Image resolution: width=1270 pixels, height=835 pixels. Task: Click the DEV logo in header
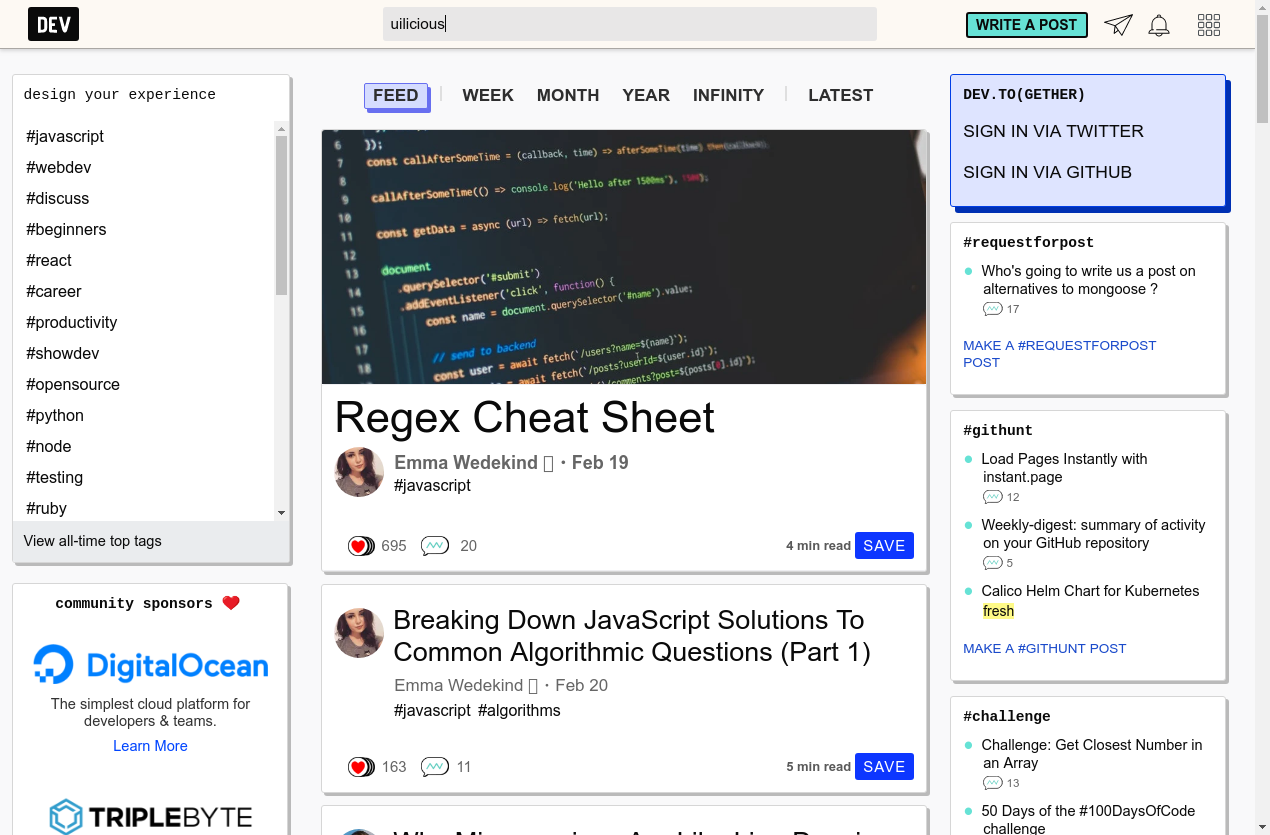coord(53,24)
